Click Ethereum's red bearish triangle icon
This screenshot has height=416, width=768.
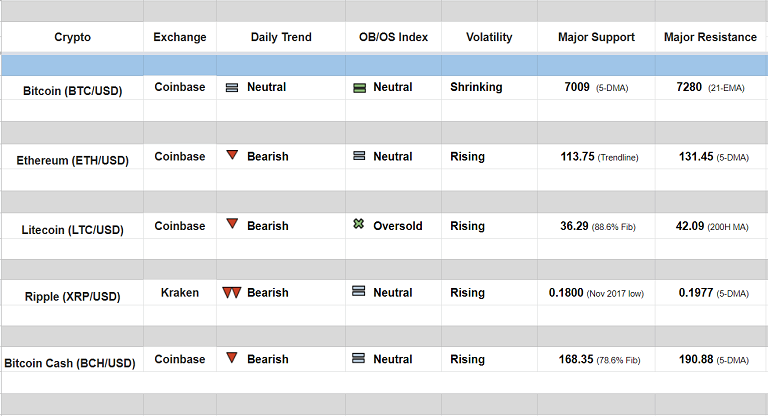pos(232,156)
